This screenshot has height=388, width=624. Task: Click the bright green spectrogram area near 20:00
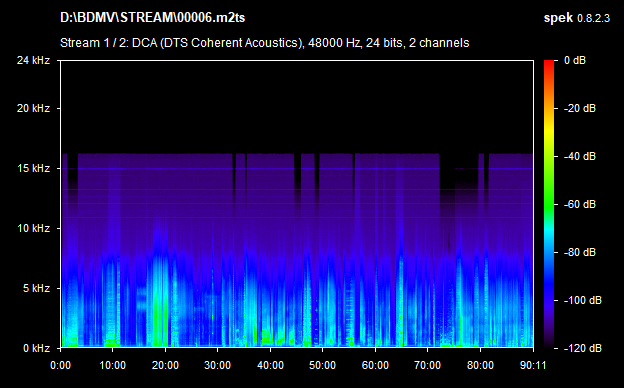[160, 318]
